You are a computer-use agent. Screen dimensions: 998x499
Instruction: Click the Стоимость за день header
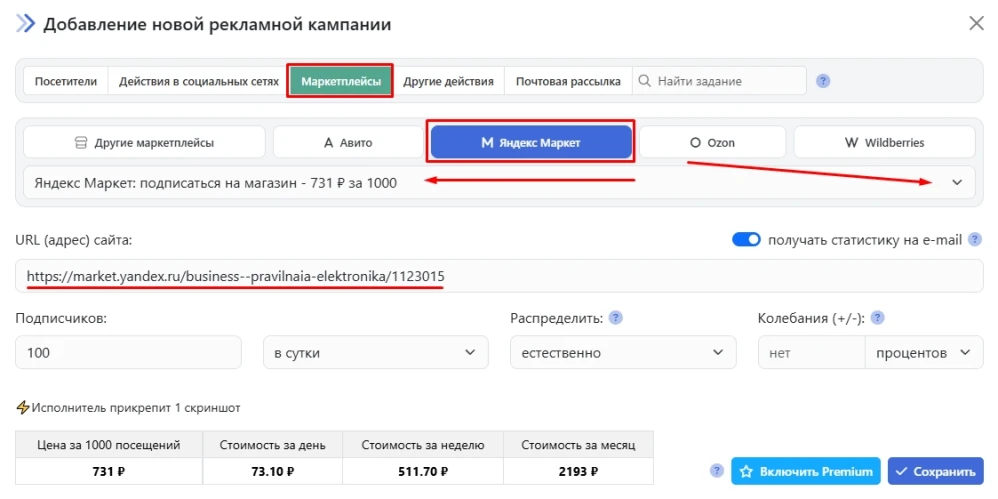[x=272, y=445]
